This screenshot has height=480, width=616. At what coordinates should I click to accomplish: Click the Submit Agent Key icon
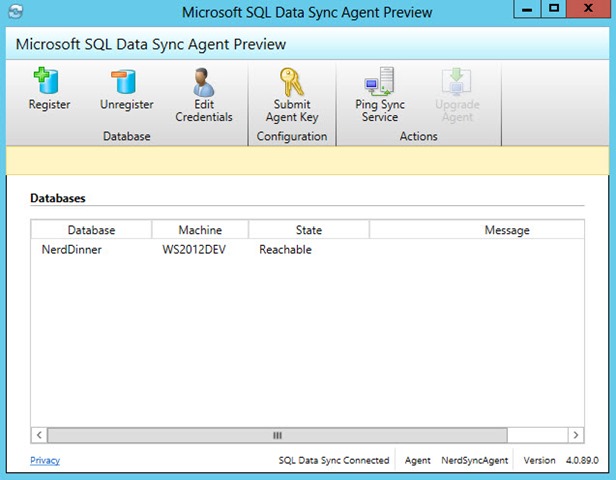[292, 82]
